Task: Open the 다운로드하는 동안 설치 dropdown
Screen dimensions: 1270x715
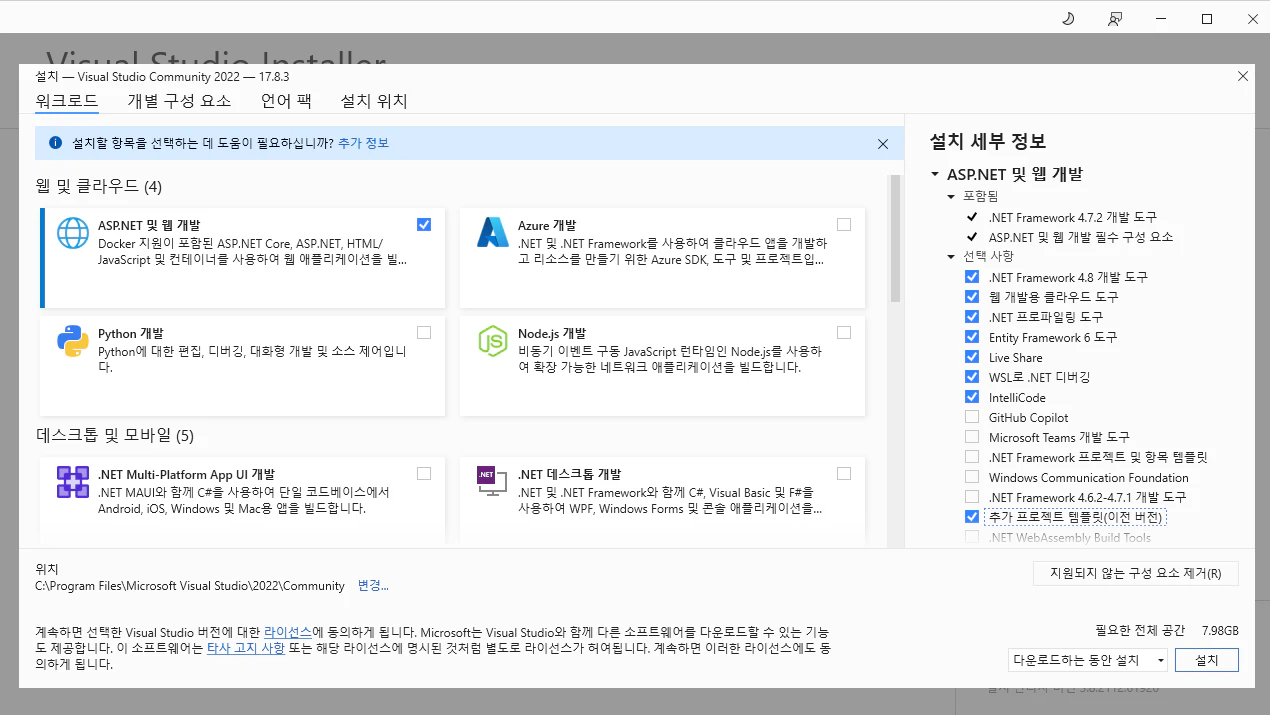Action: point(1088,660)
